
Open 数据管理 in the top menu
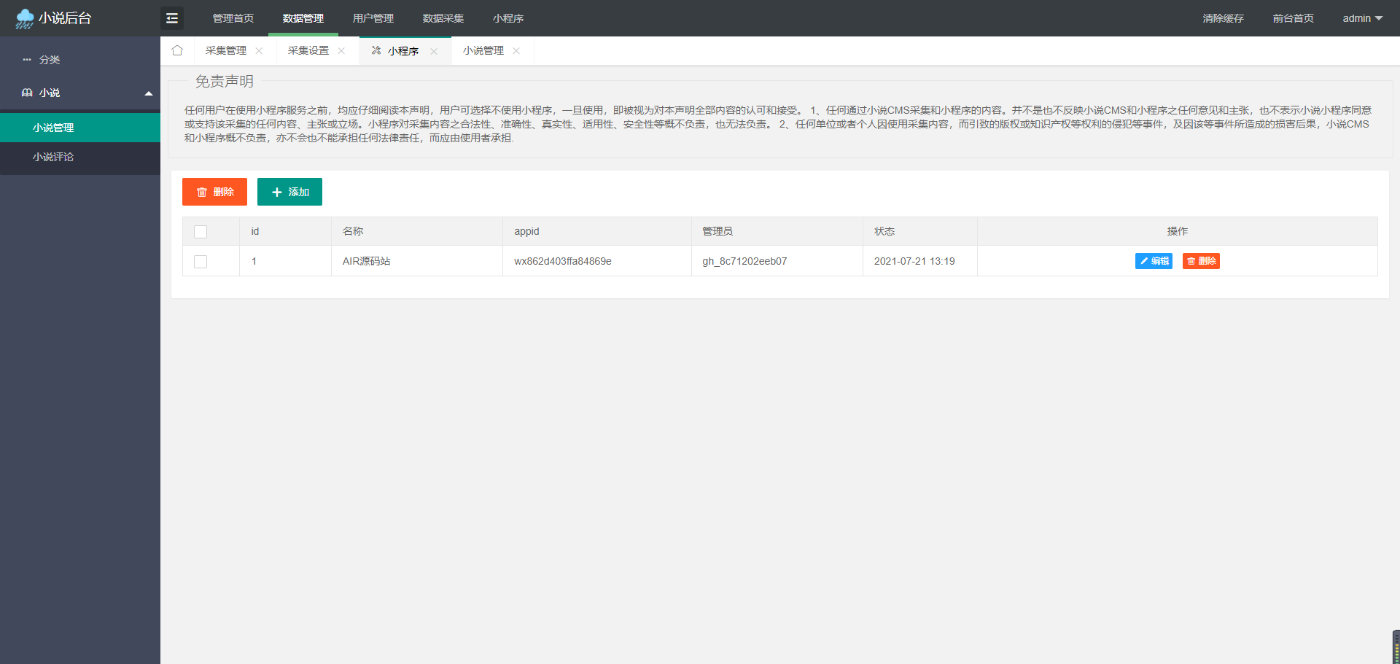pyautogui.click(x=303, y=18)
